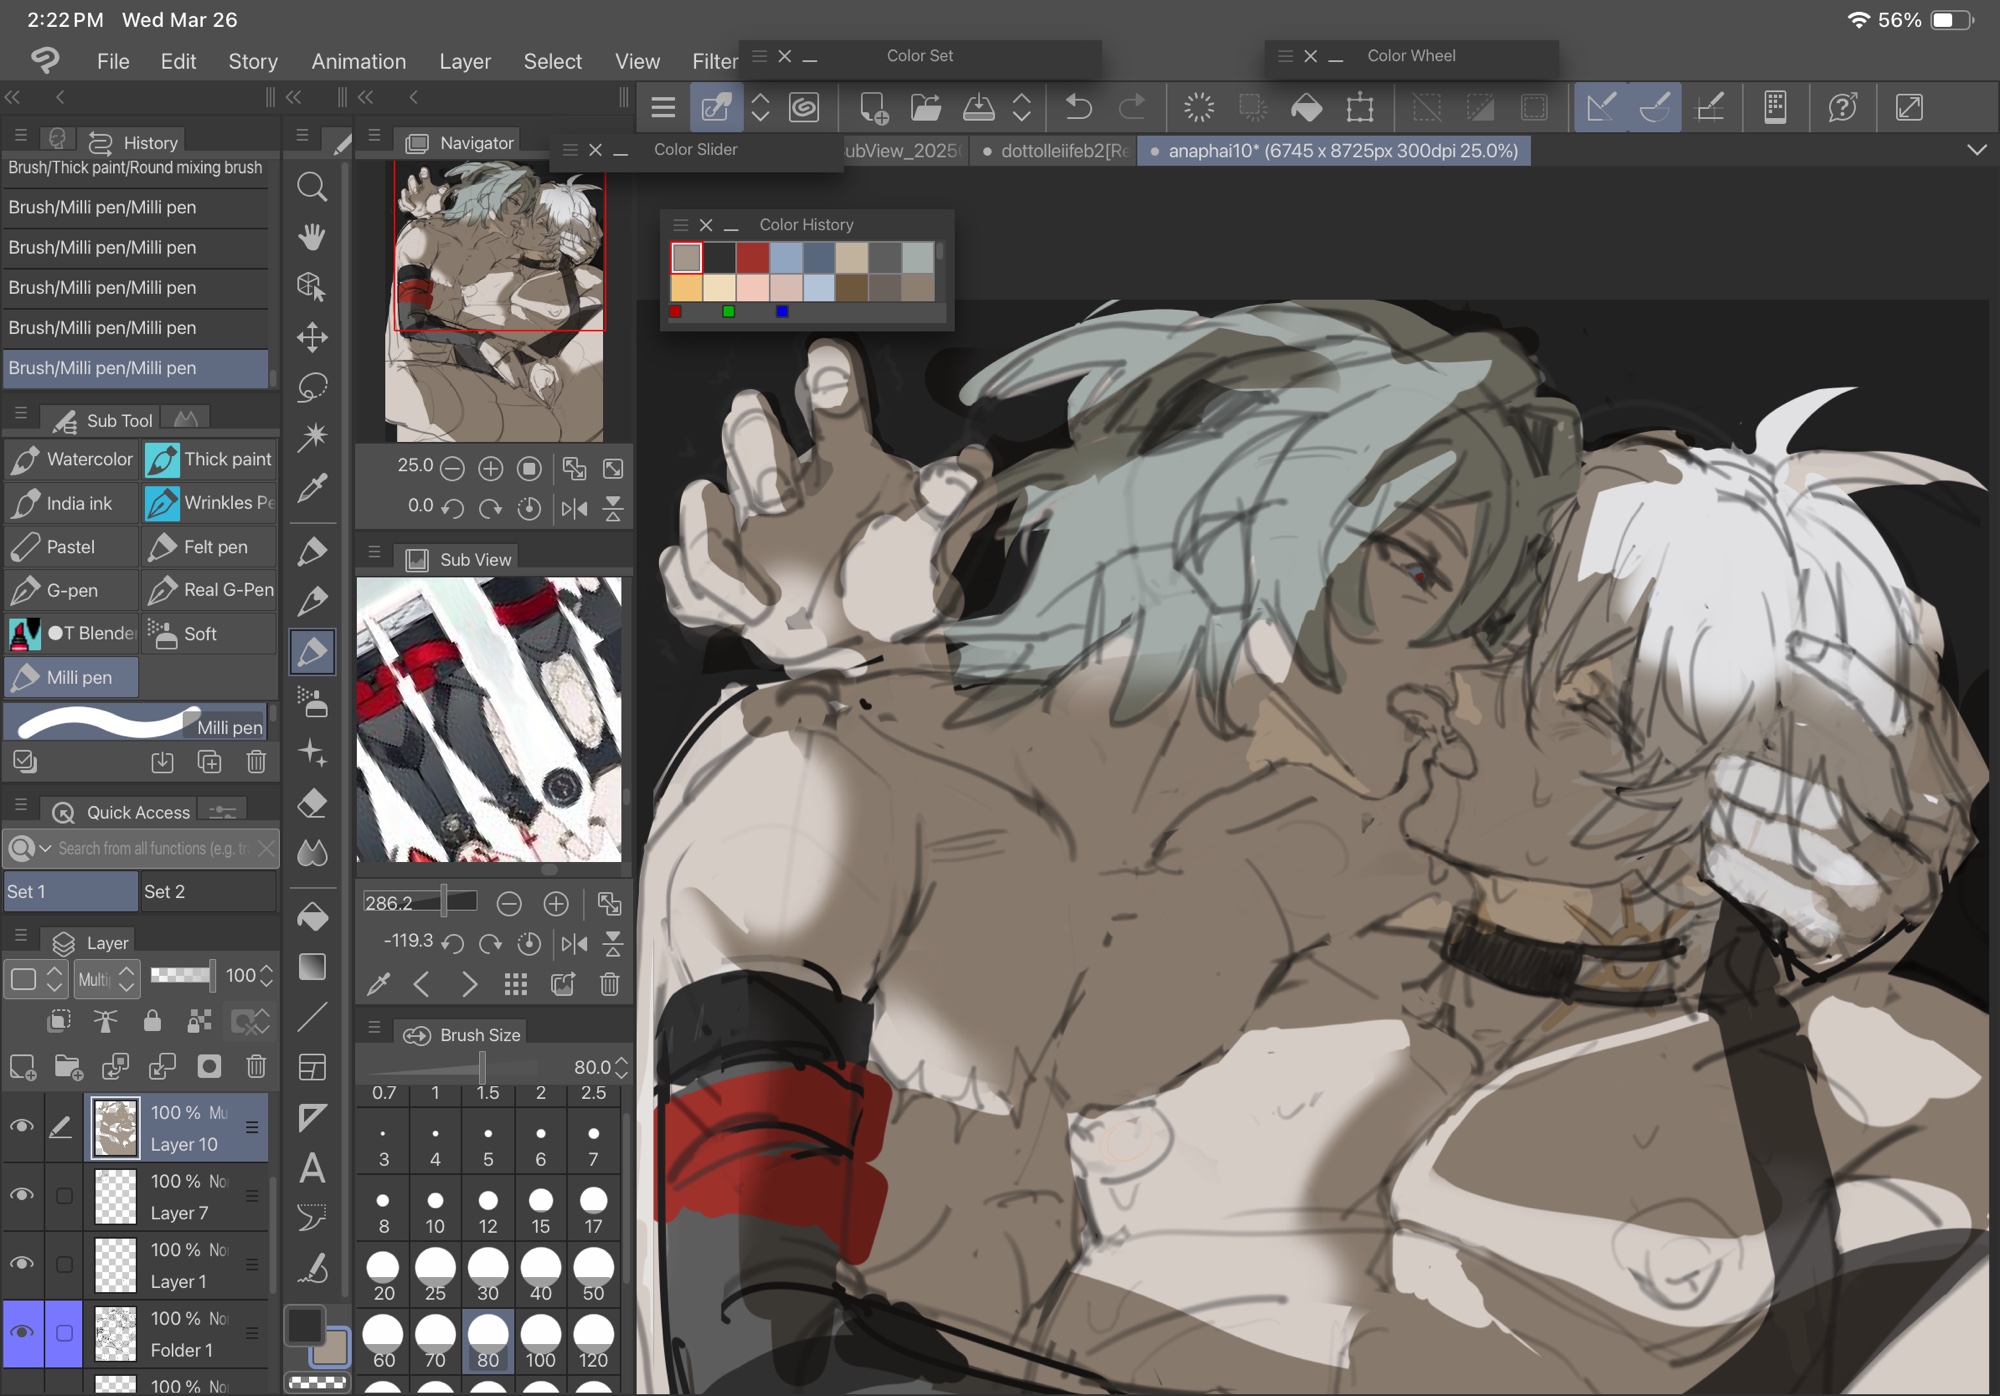The height and width of the screenshot is (1396, 2000).
Task: Select the Fill bucket tool
Action: click(312, 916)
